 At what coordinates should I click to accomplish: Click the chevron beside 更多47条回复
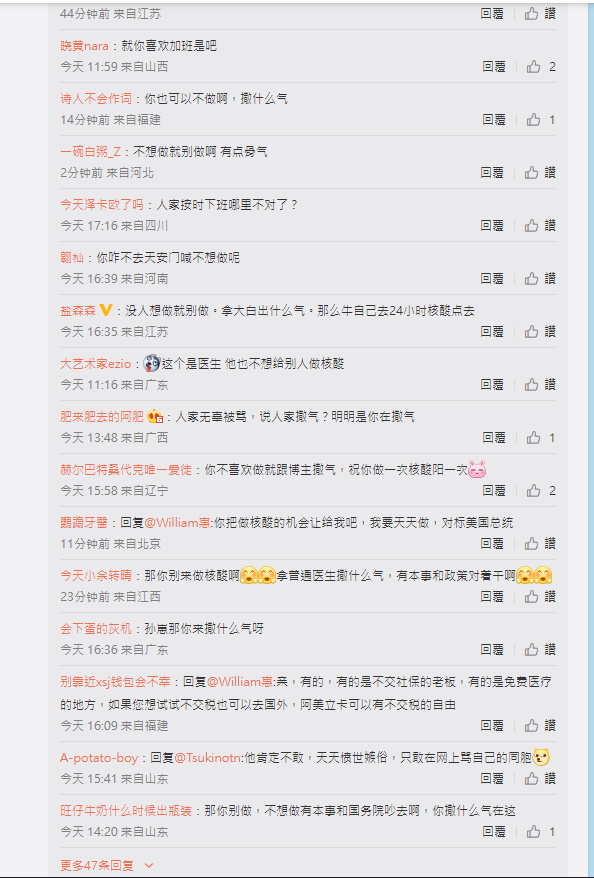[x=148, y=866]
